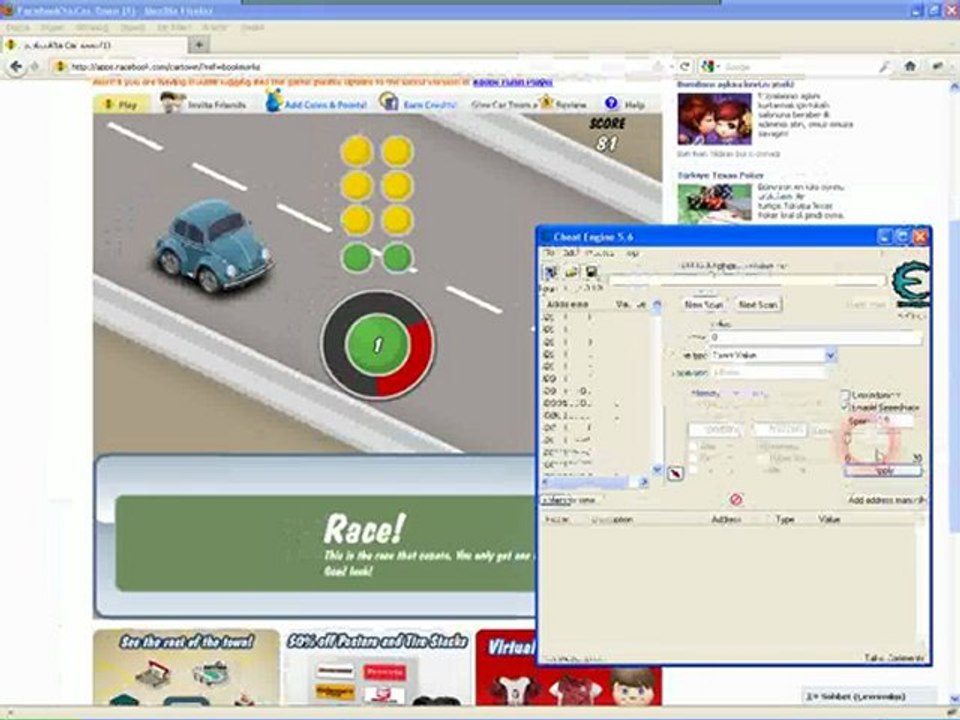Click the red circle clear-list icon
Viewport: 960px width, 720px height.
[x=736, y=500]
